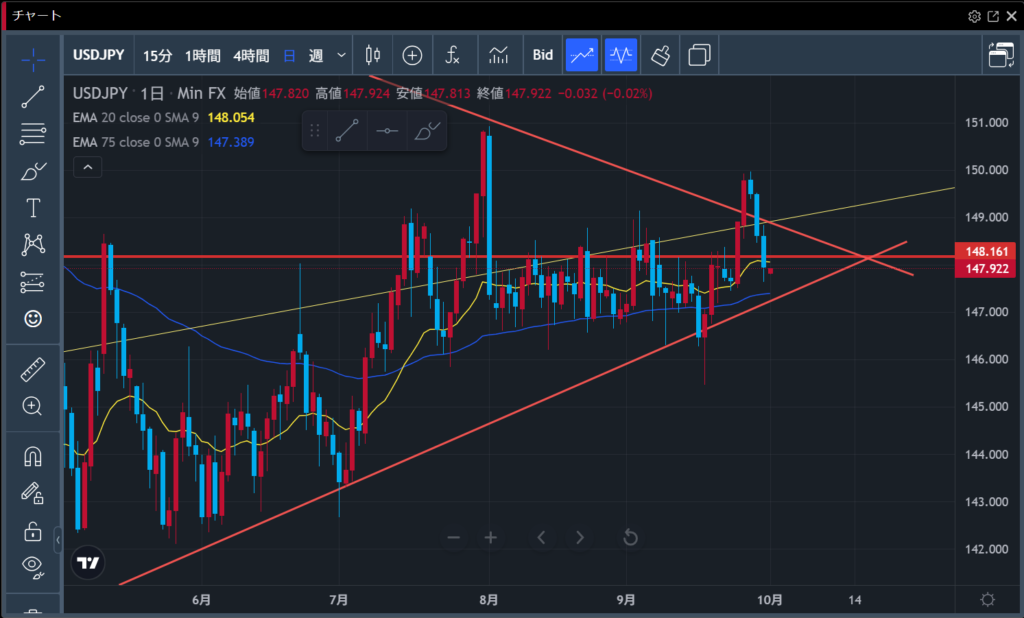
Task: Switch to the 4時間 timeframe
Action: [250, 55]
